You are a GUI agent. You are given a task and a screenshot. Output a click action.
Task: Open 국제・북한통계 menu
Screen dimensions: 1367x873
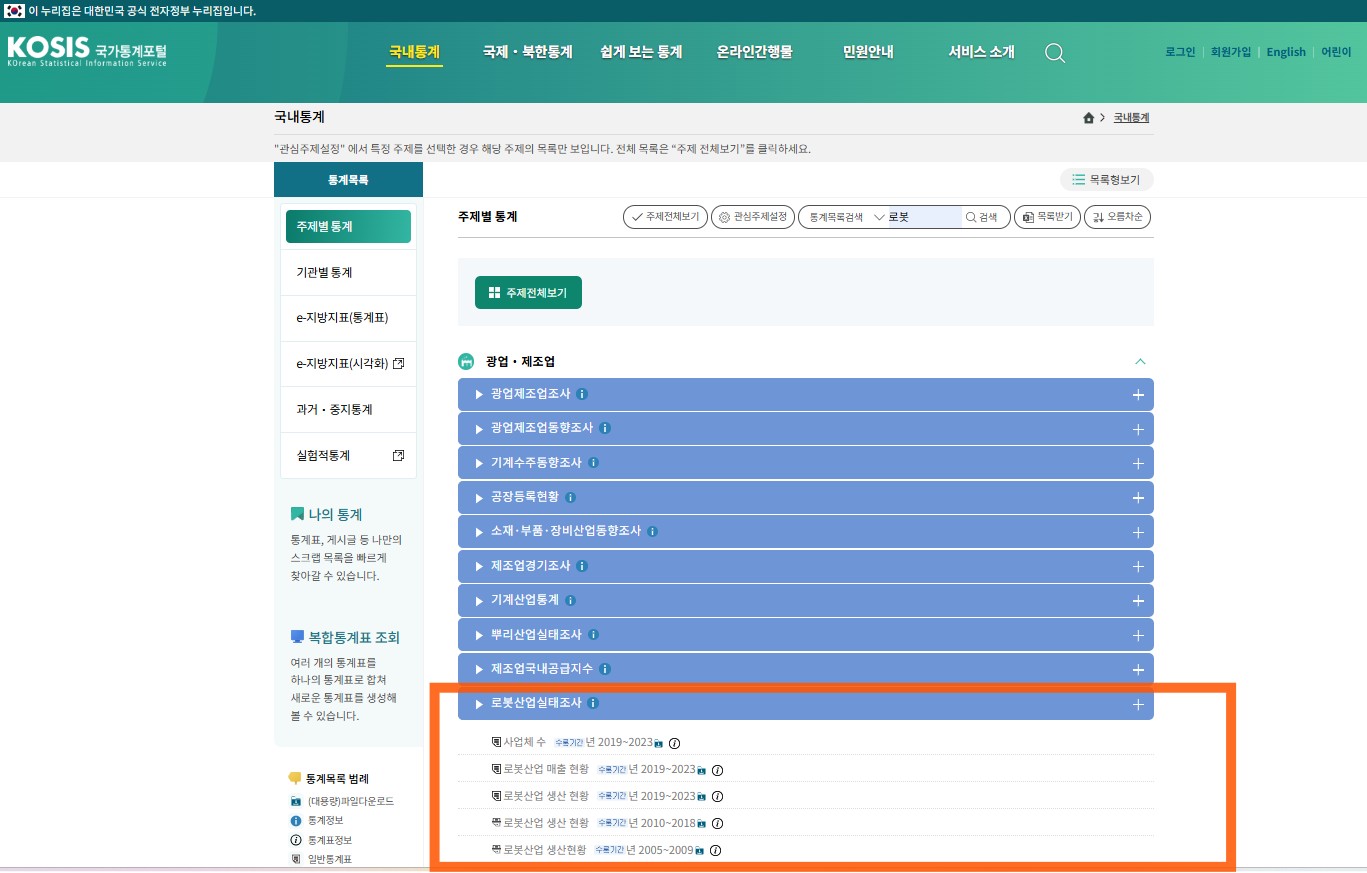click(527, 52)
